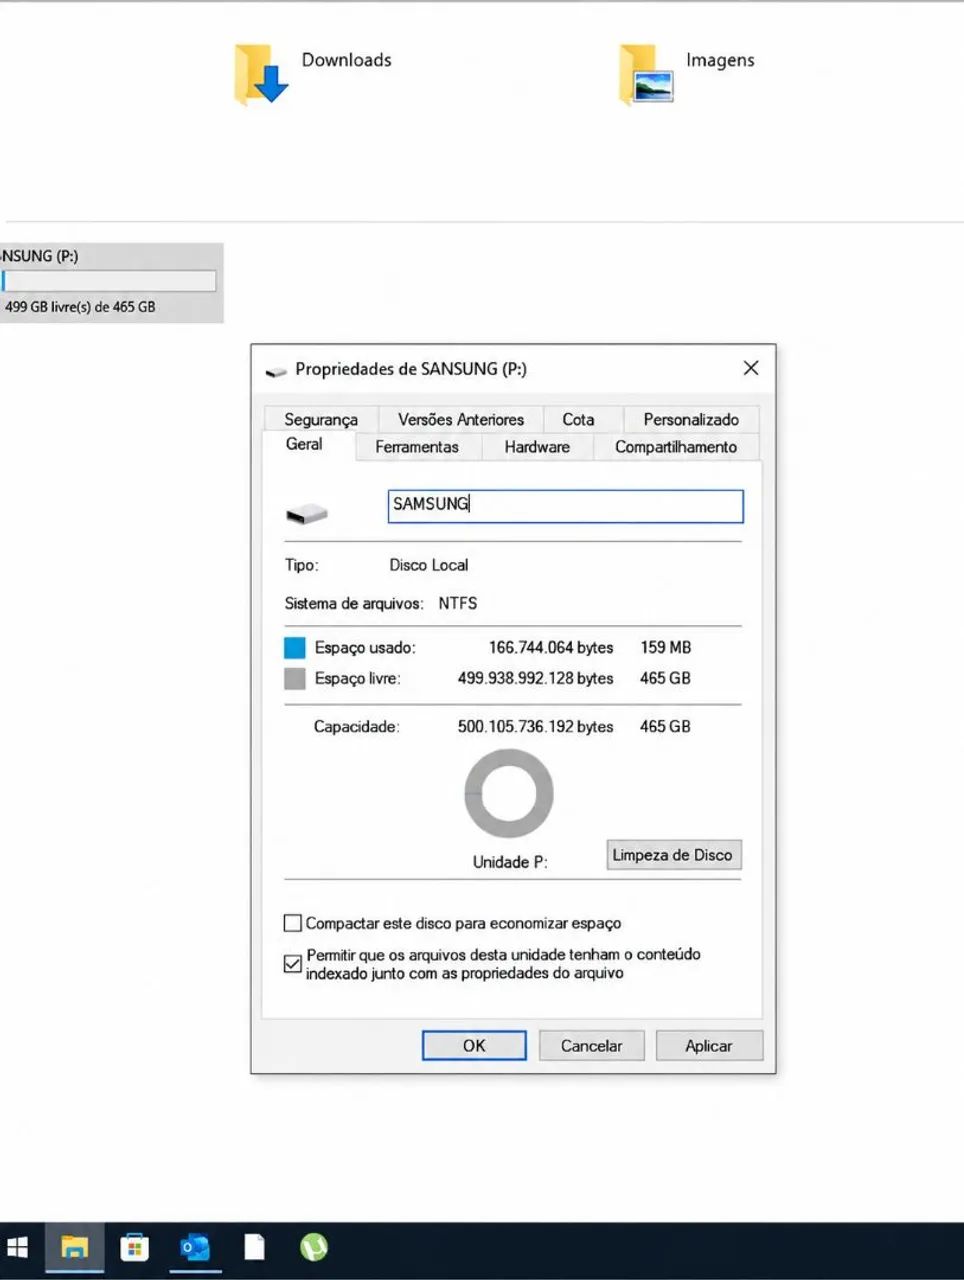Click the Aplicar button

click(x=709, y=1045)
